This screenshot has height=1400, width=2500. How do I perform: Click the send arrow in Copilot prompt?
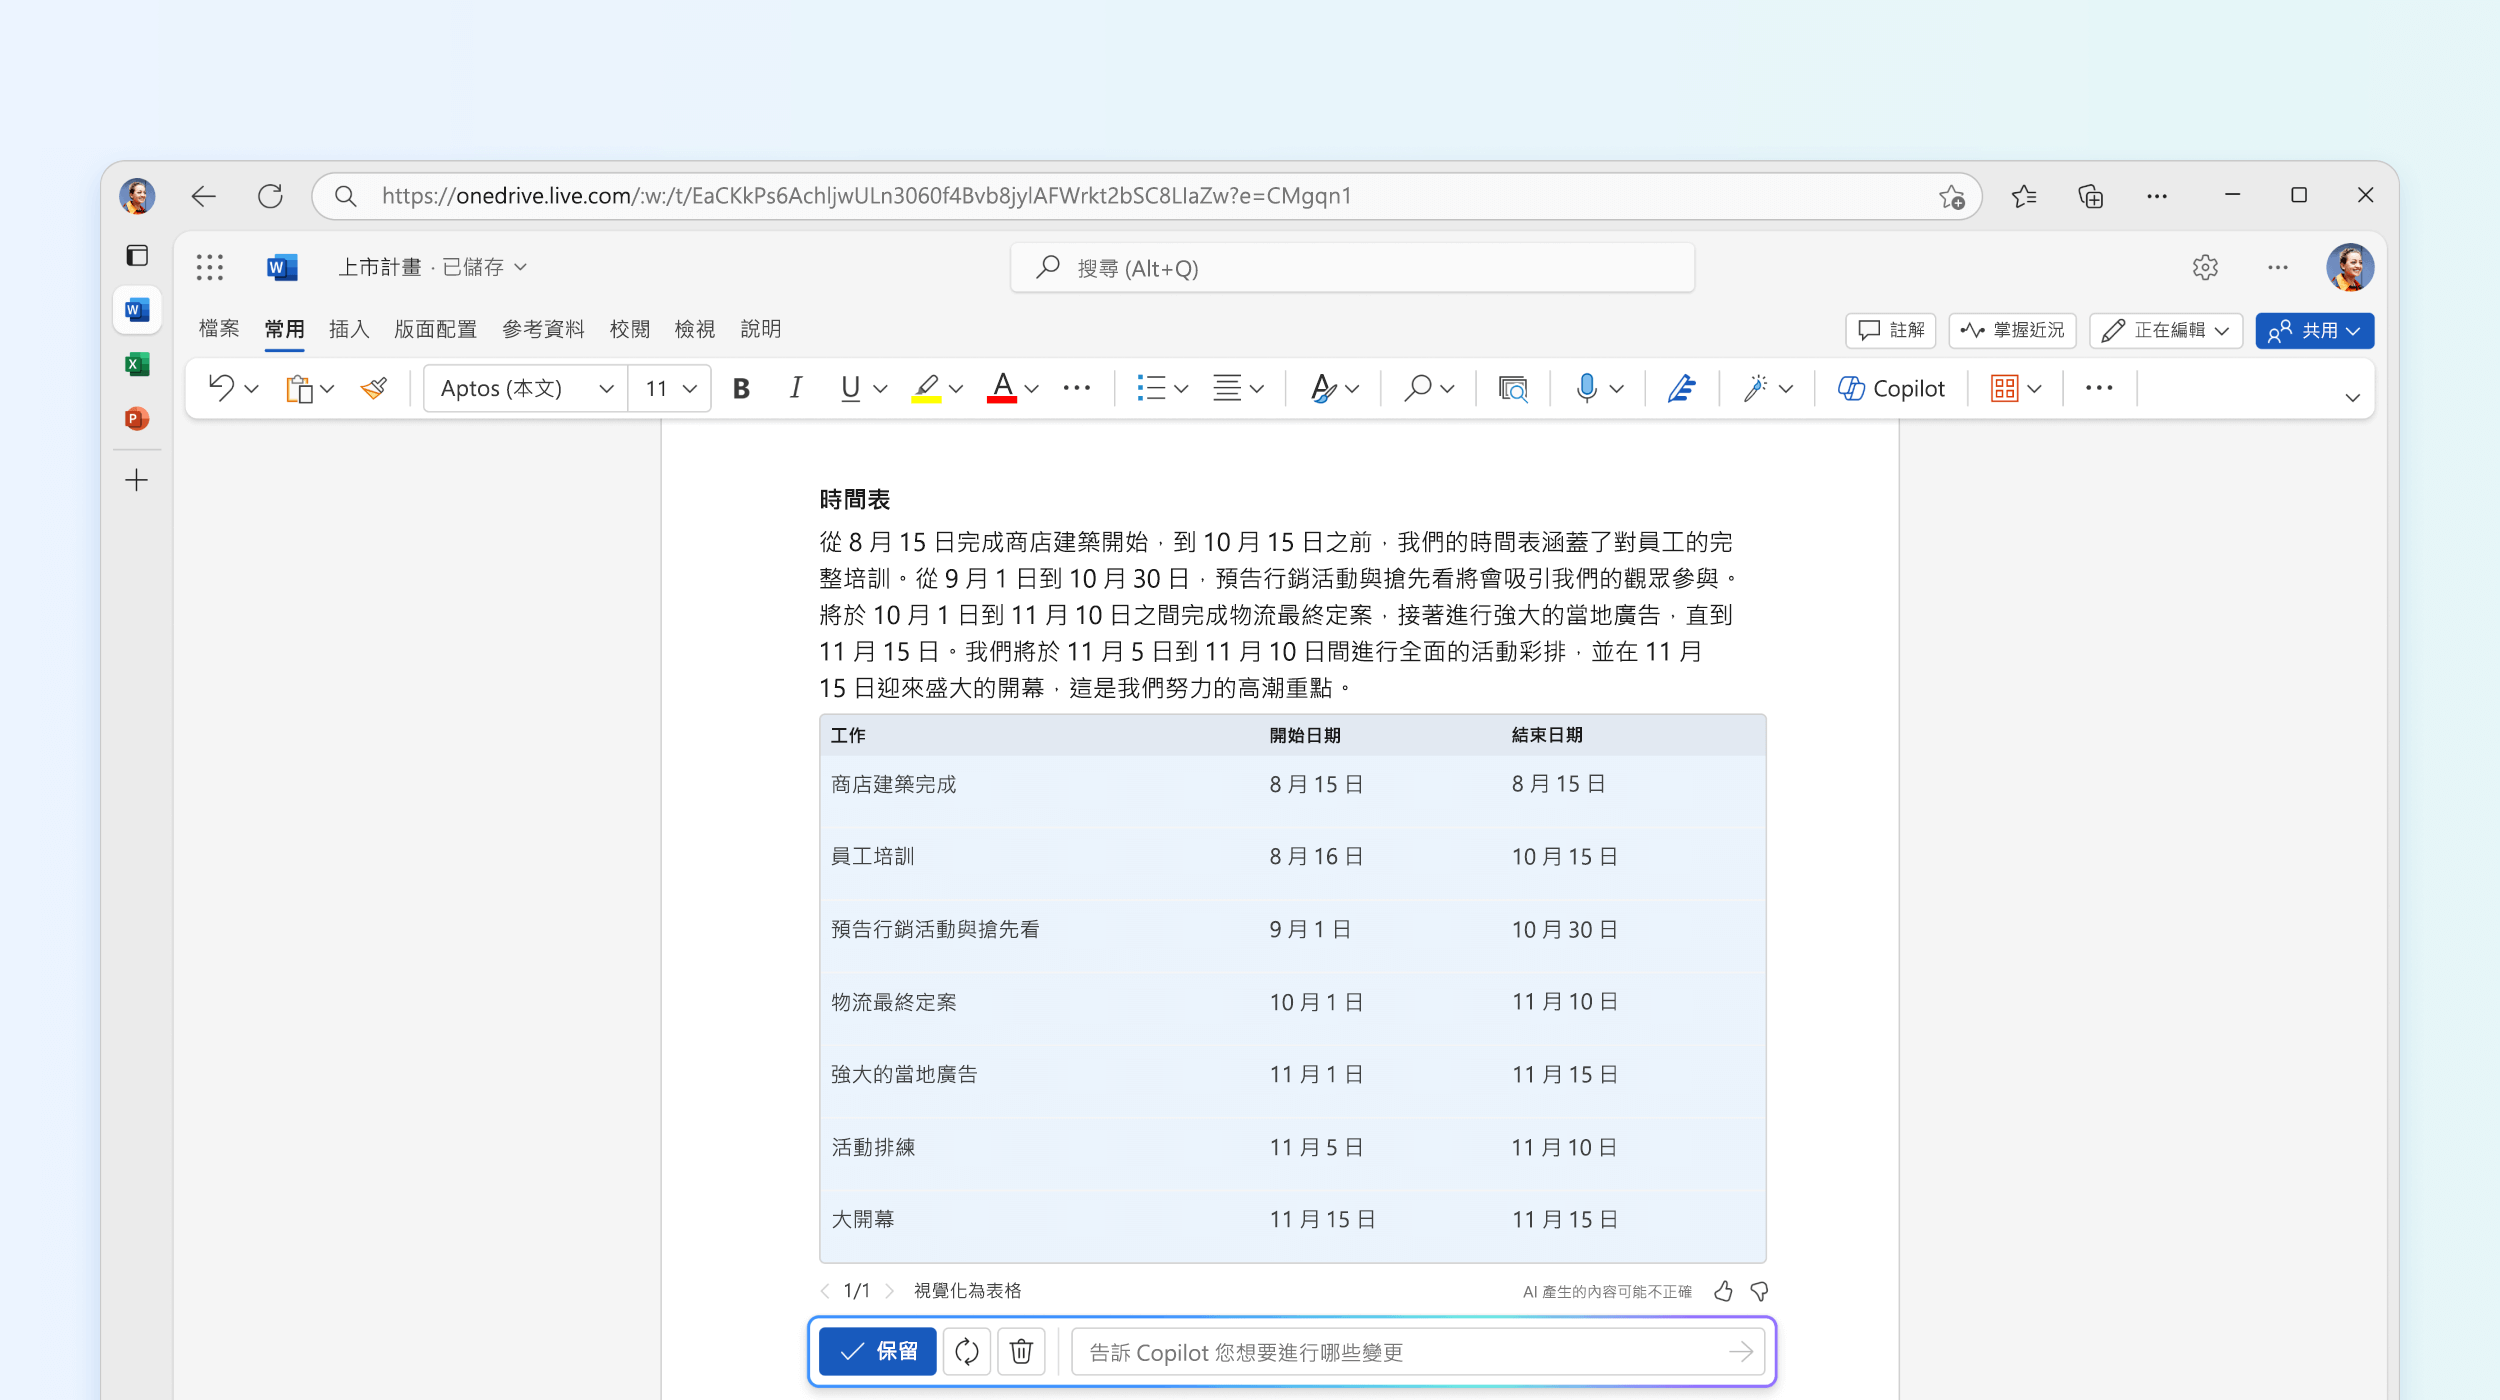point(1741,1352)
